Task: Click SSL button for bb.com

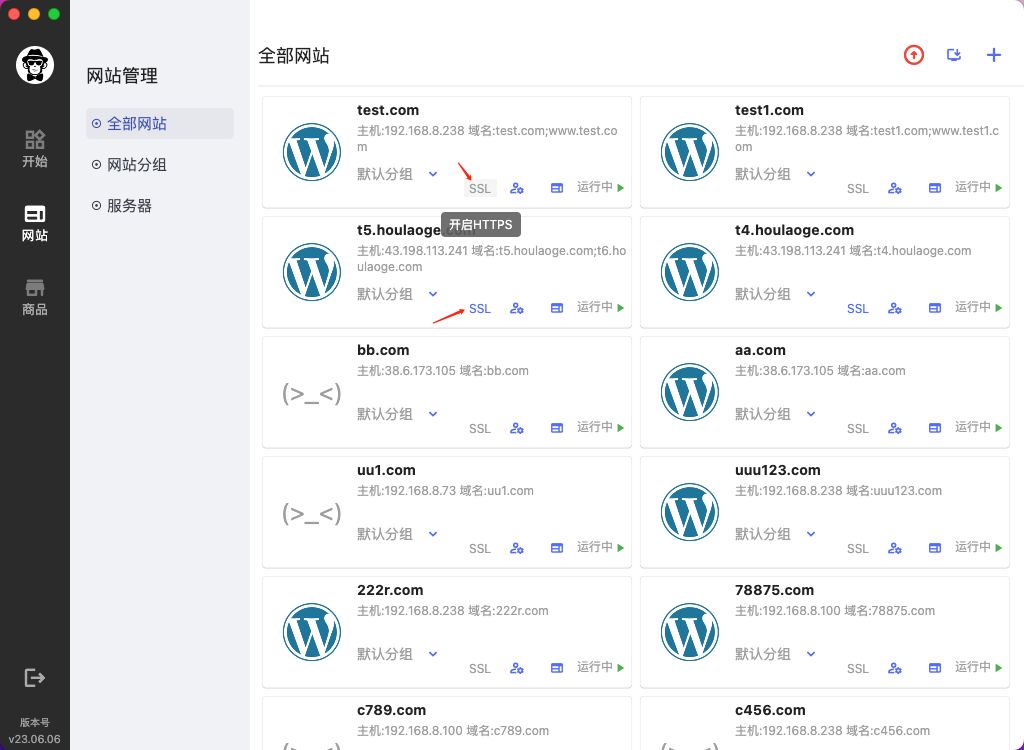Action: coord(479,429)
